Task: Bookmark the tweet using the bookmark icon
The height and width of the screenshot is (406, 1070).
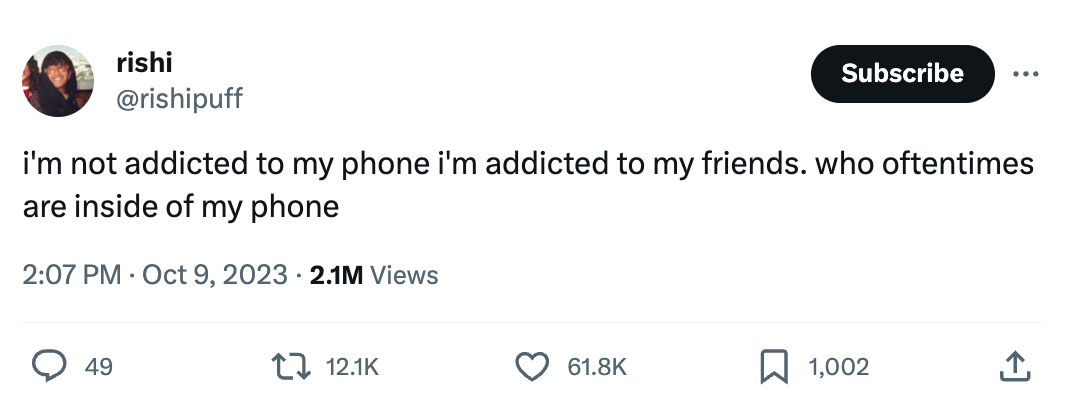Action: pyautogui.click(x=774, y=366)
